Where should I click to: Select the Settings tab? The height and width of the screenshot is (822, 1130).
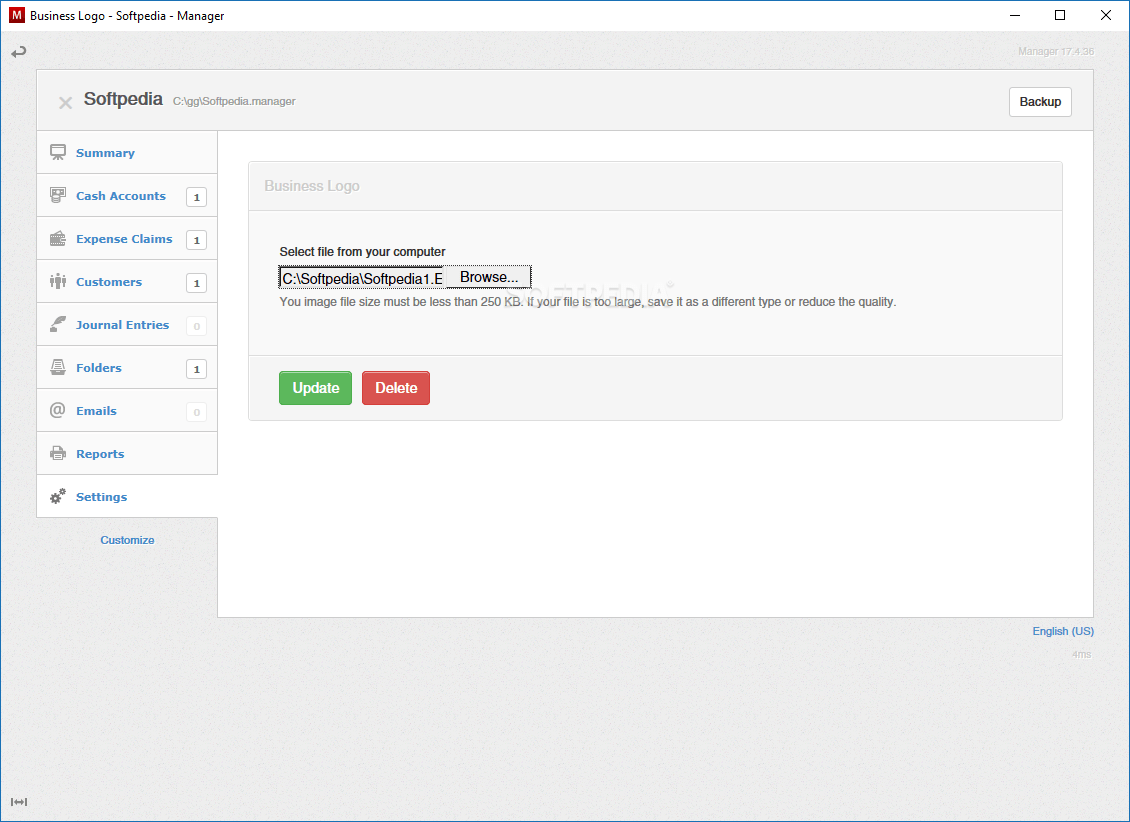(x=127, y=496)
